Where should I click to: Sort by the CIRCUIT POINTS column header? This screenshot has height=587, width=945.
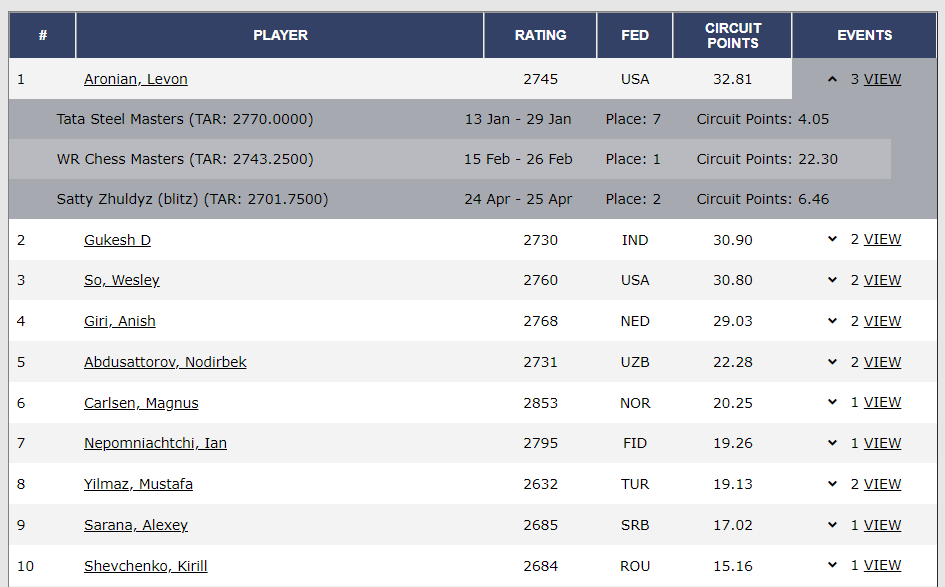click(732, 35)
